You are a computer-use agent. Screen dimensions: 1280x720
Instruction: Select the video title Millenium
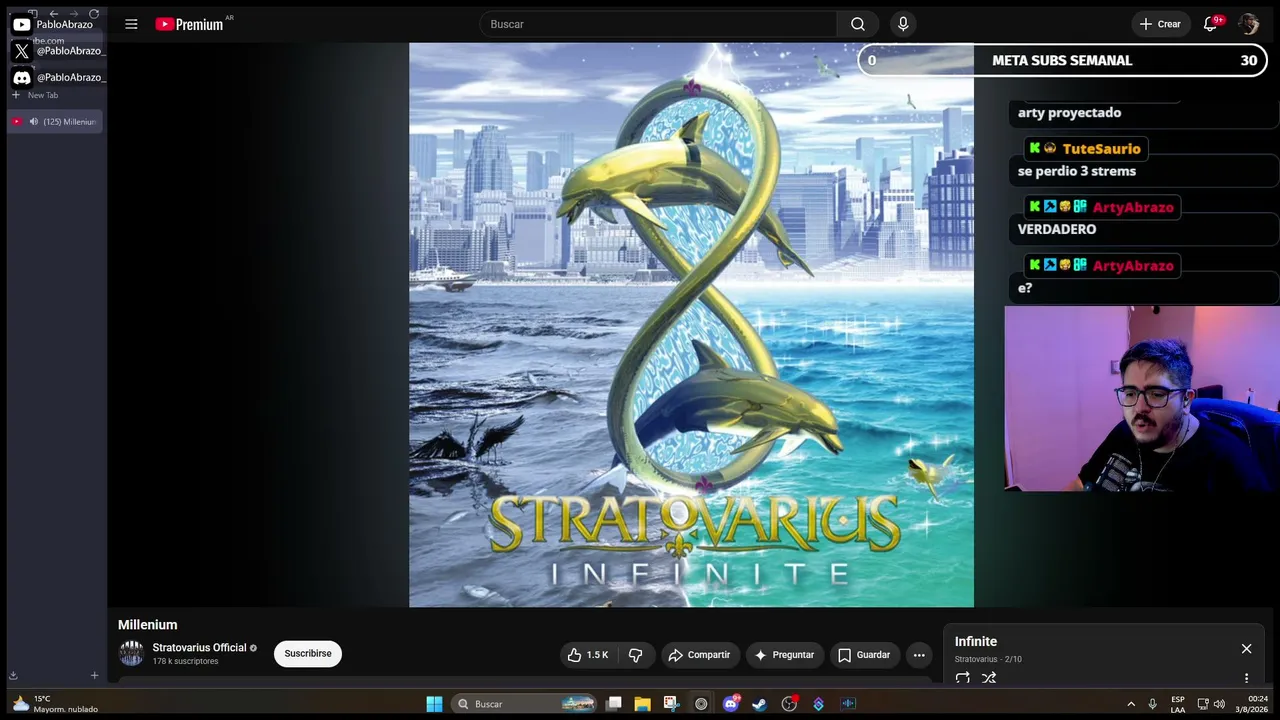[148, 625]
